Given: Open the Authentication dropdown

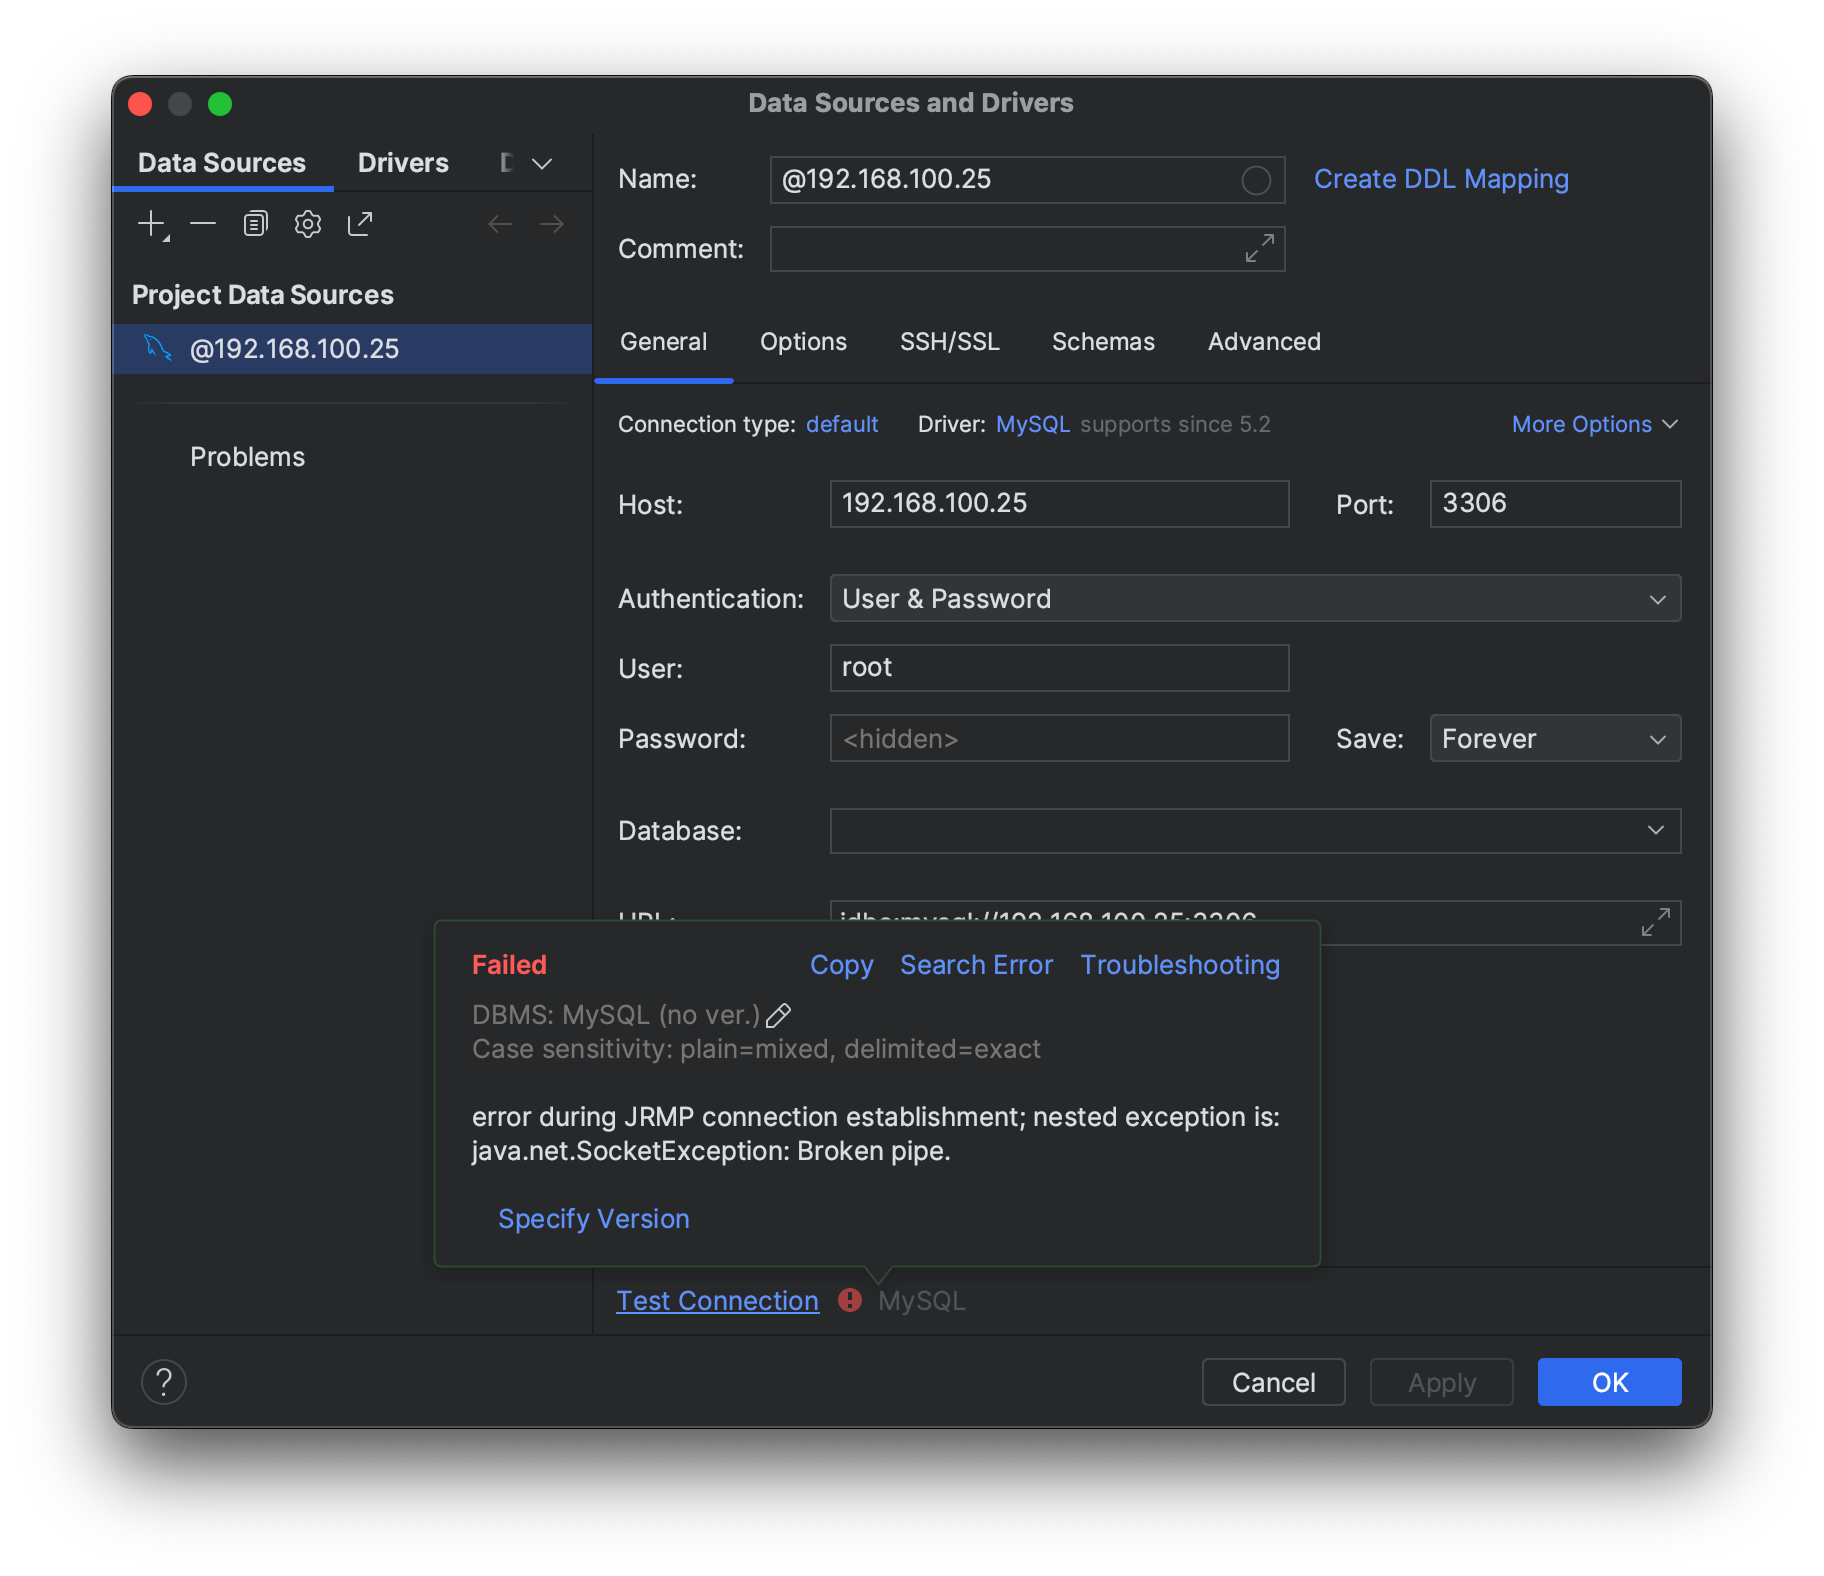Looking at the screenshot, I should pyautogui.click(x=1255, y=599).
